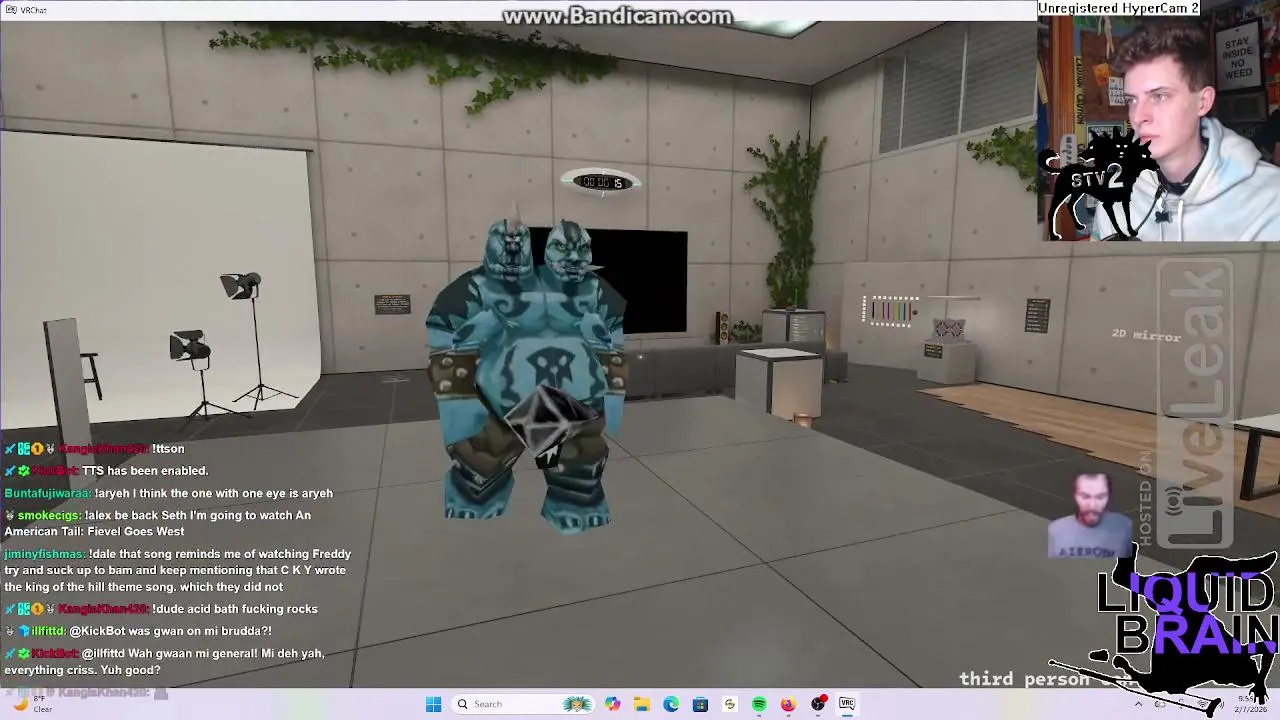Expand the system tray hidden icons chevron
The width and height of the screenshot is (1280, 720).
coord(1138,704)
